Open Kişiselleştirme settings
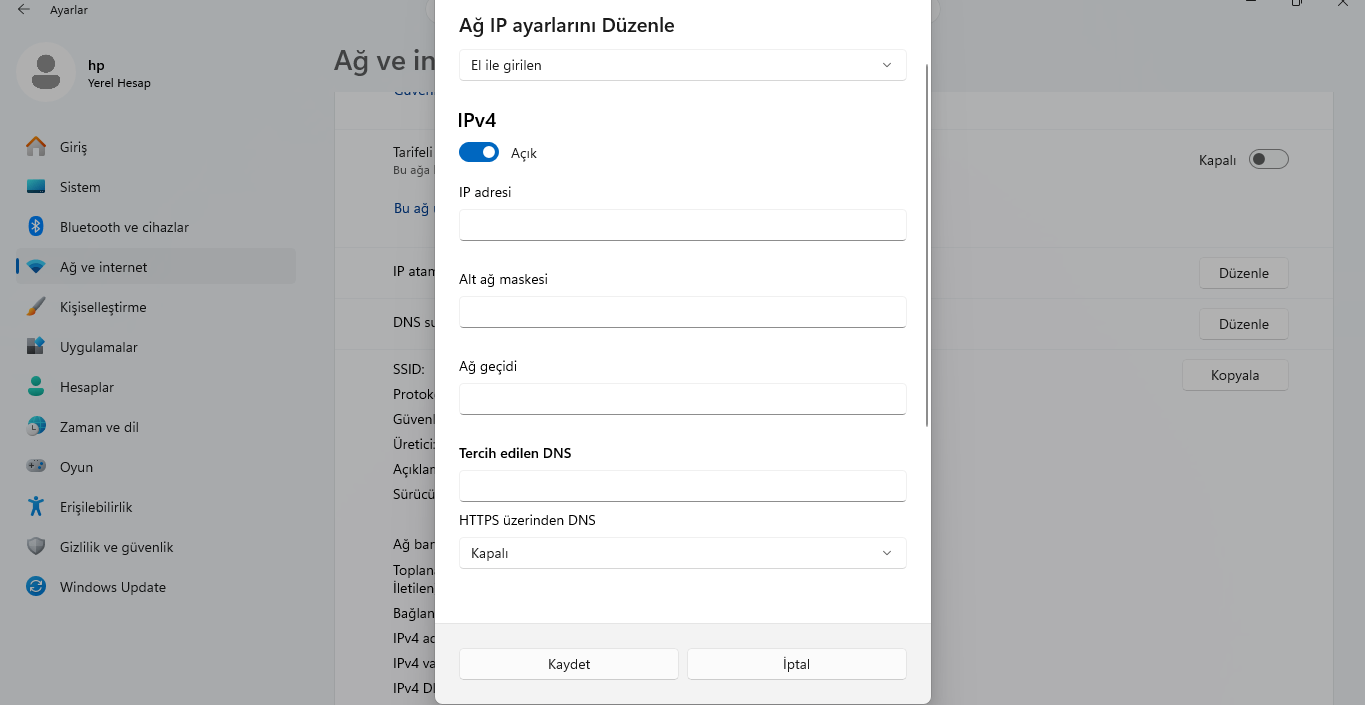Image resolution: width=1365 pixels, height=705 pixels. pyautogui.click(x=156, y=307)
